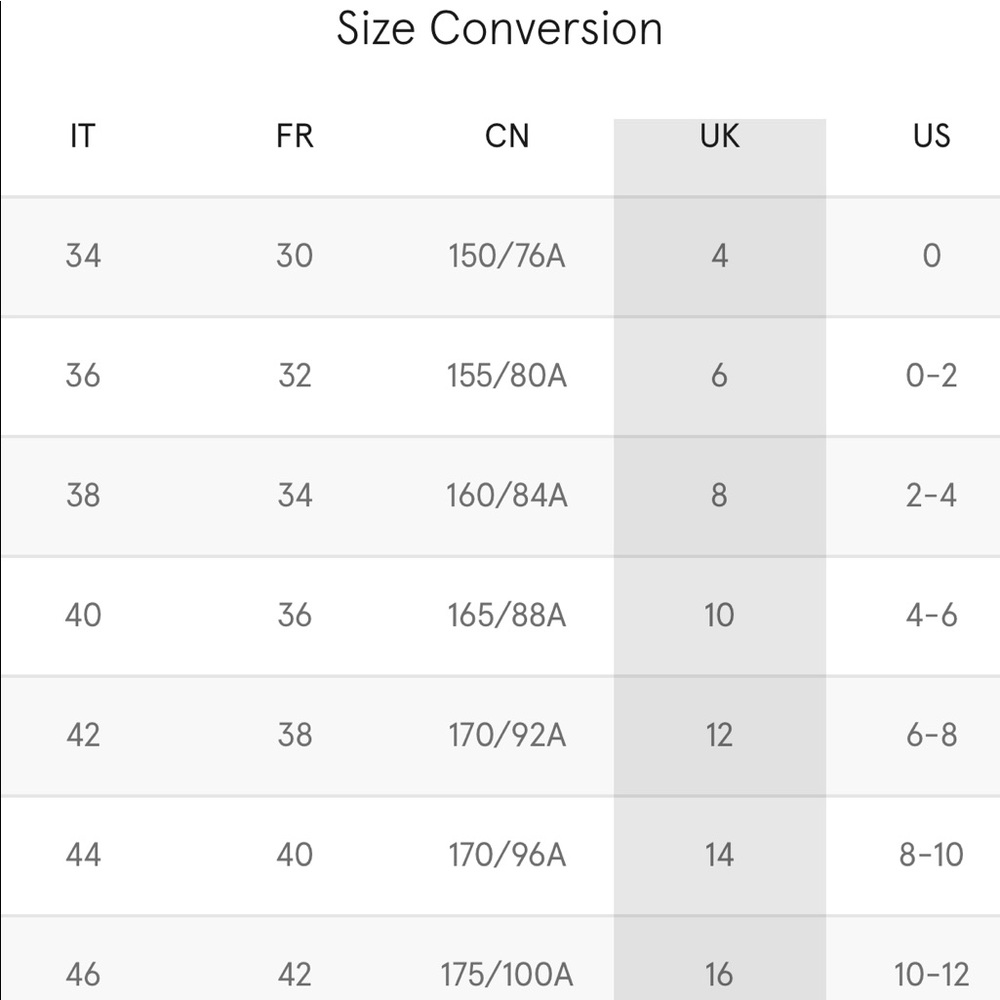This screenshot has width=1000, height=1000.
Task: Choose the CN column header
Action: 507,136
